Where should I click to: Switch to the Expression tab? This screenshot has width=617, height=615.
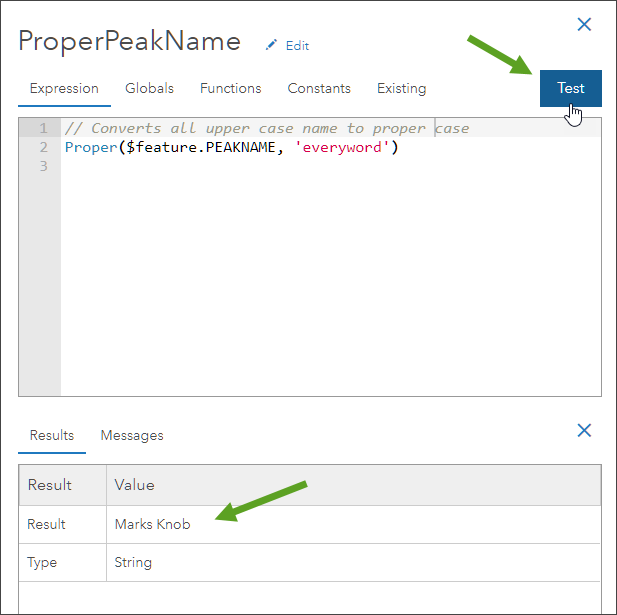(x=64, y=88)
